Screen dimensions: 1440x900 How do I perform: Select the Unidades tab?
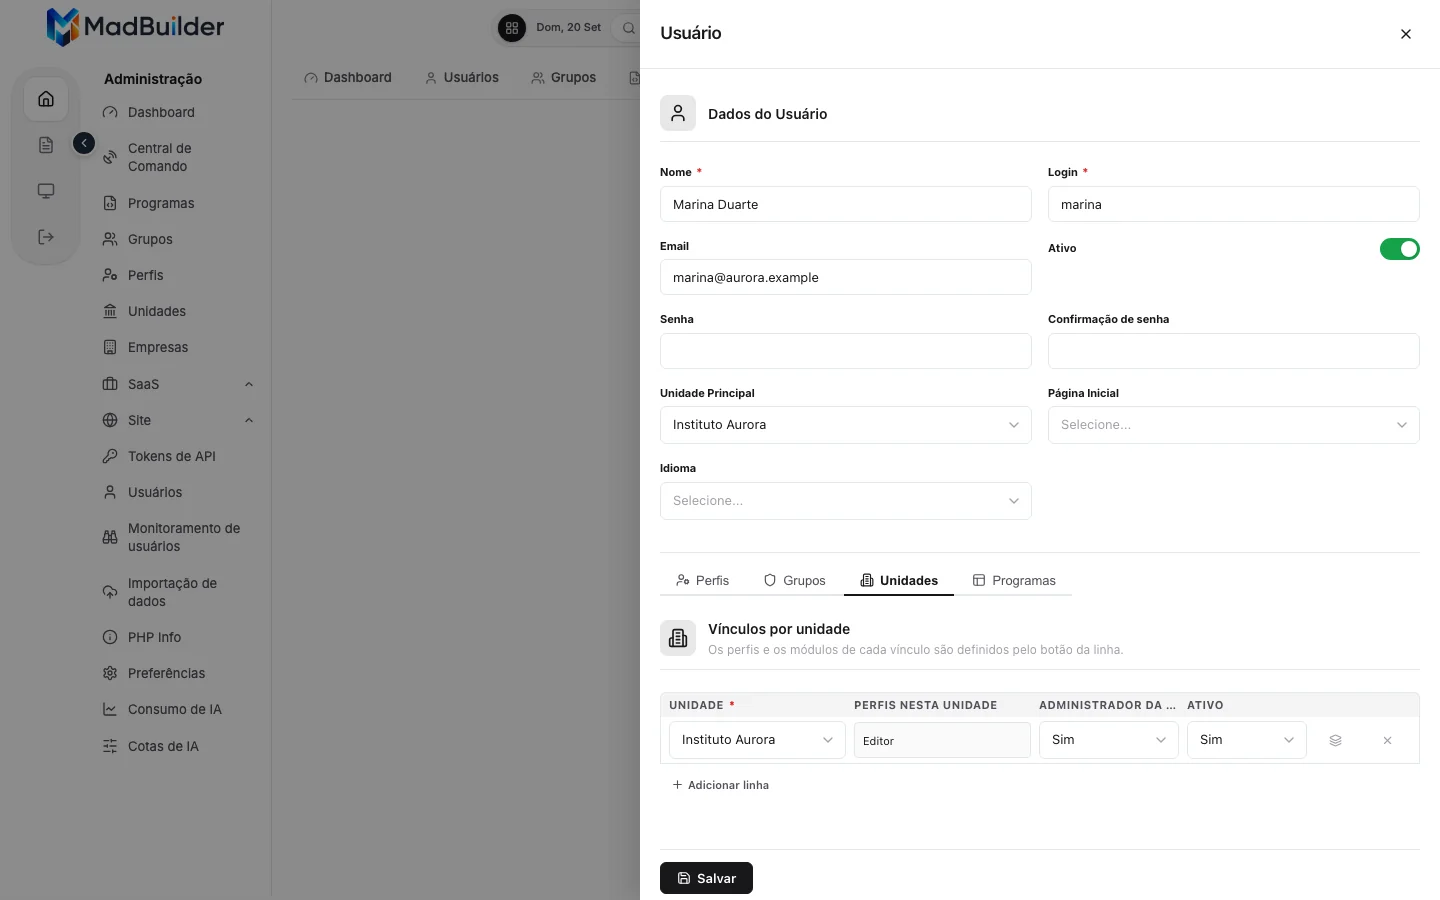click(899, 580)
